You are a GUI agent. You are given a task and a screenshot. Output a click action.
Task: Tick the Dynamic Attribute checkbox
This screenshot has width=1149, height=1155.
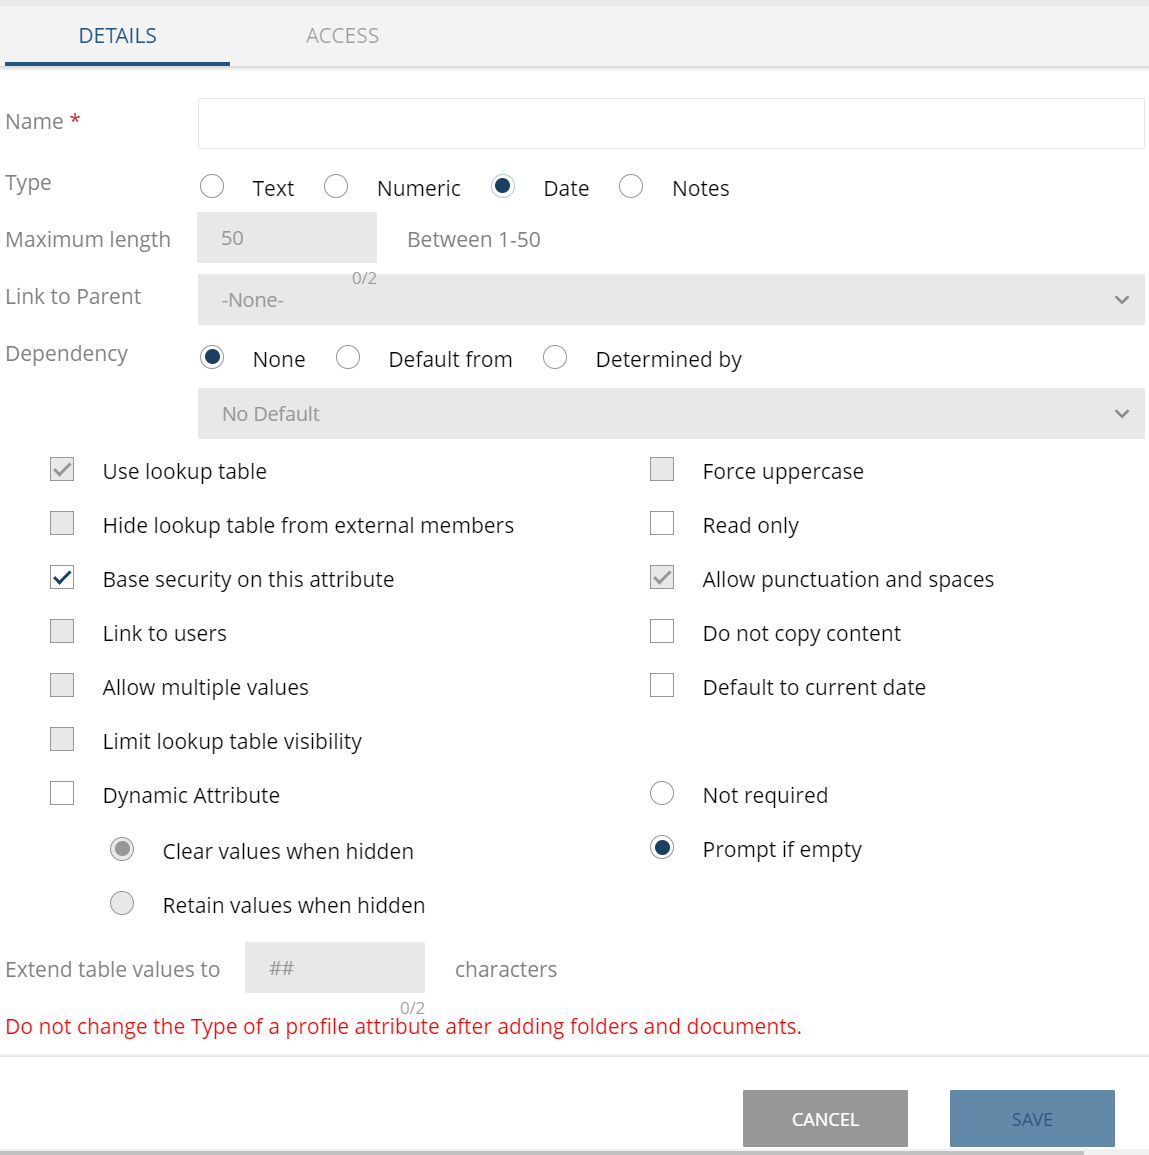click(x=62, y=794)
